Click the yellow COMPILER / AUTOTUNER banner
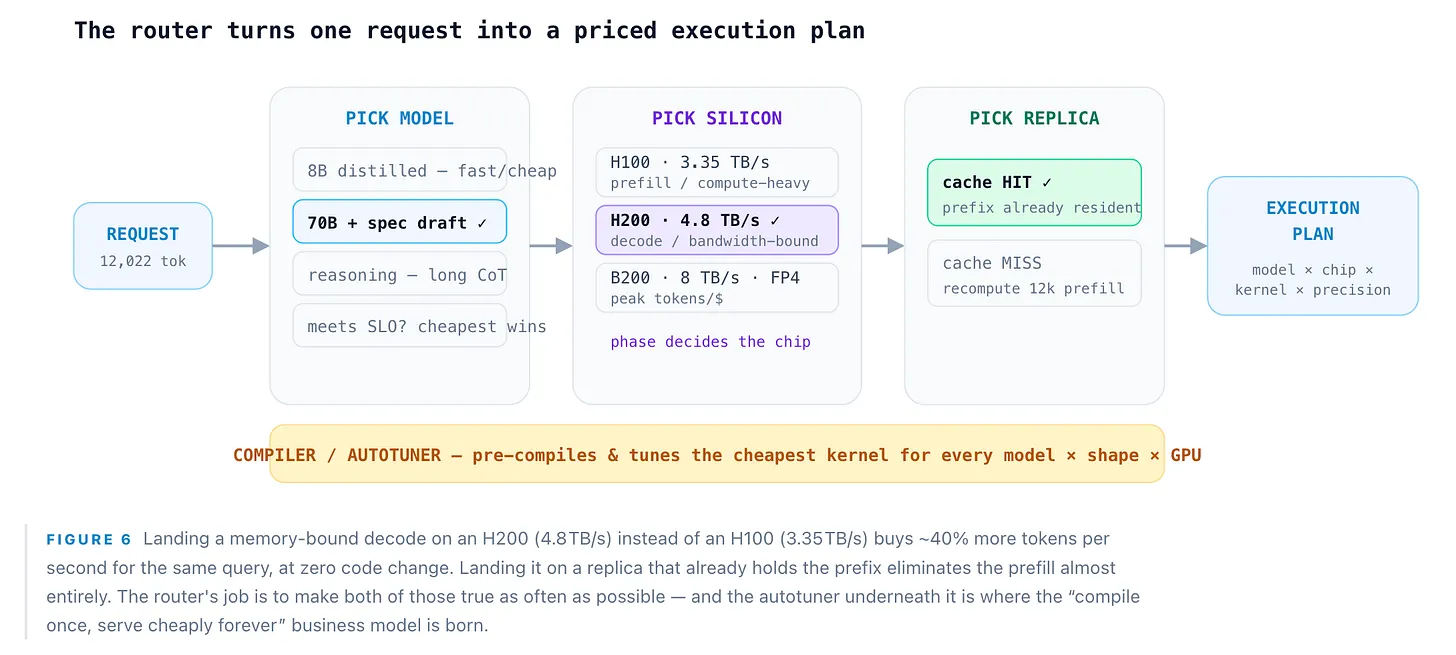1456x655 pixels. pyautogui.click(x=717, y=454)
